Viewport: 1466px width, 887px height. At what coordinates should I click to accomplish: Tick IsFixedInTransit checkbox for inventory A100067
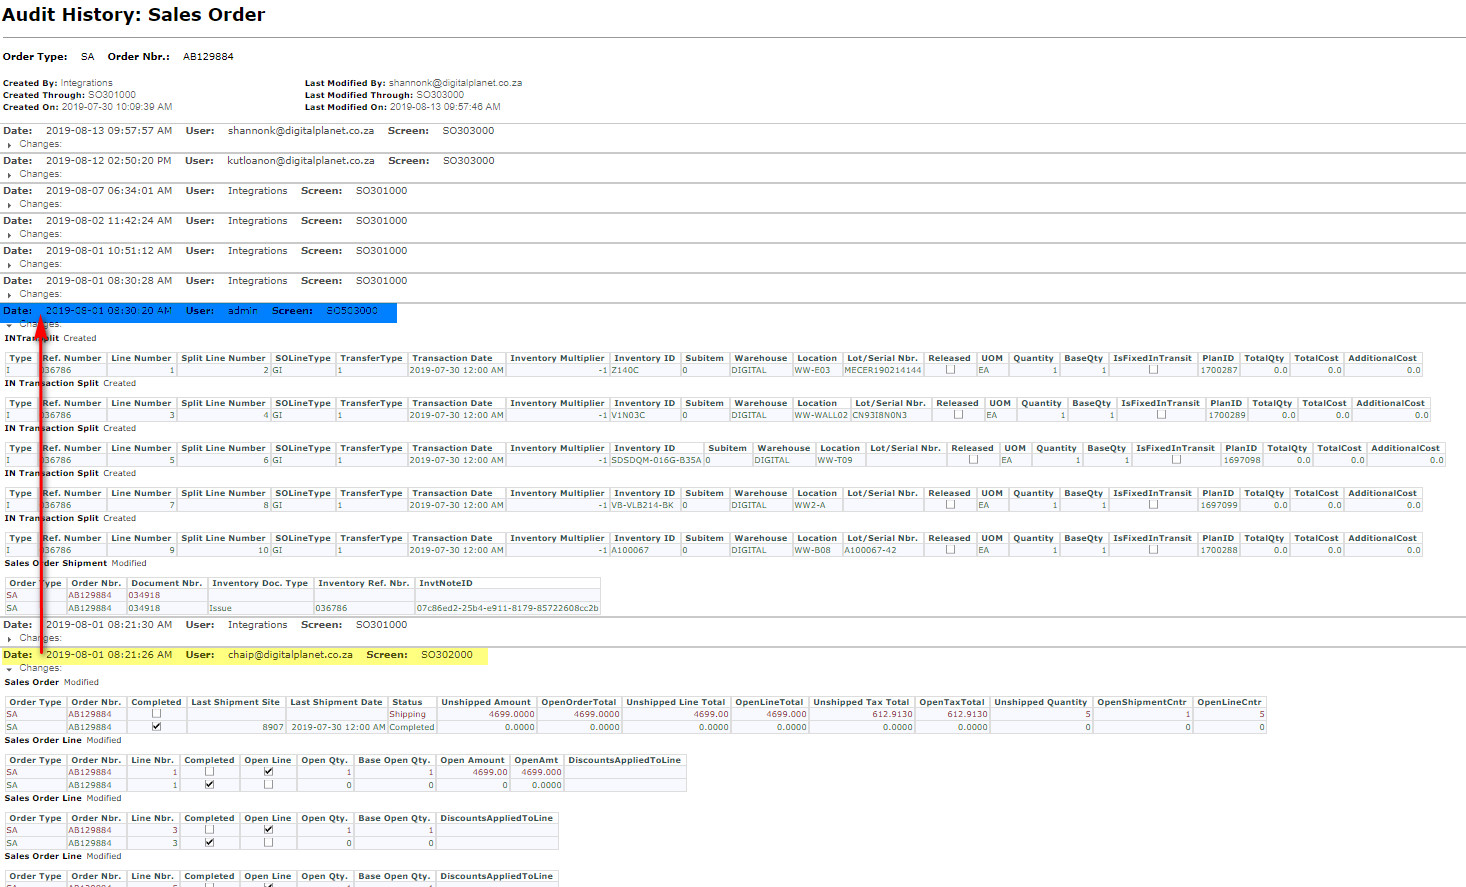click(1153, 550)
